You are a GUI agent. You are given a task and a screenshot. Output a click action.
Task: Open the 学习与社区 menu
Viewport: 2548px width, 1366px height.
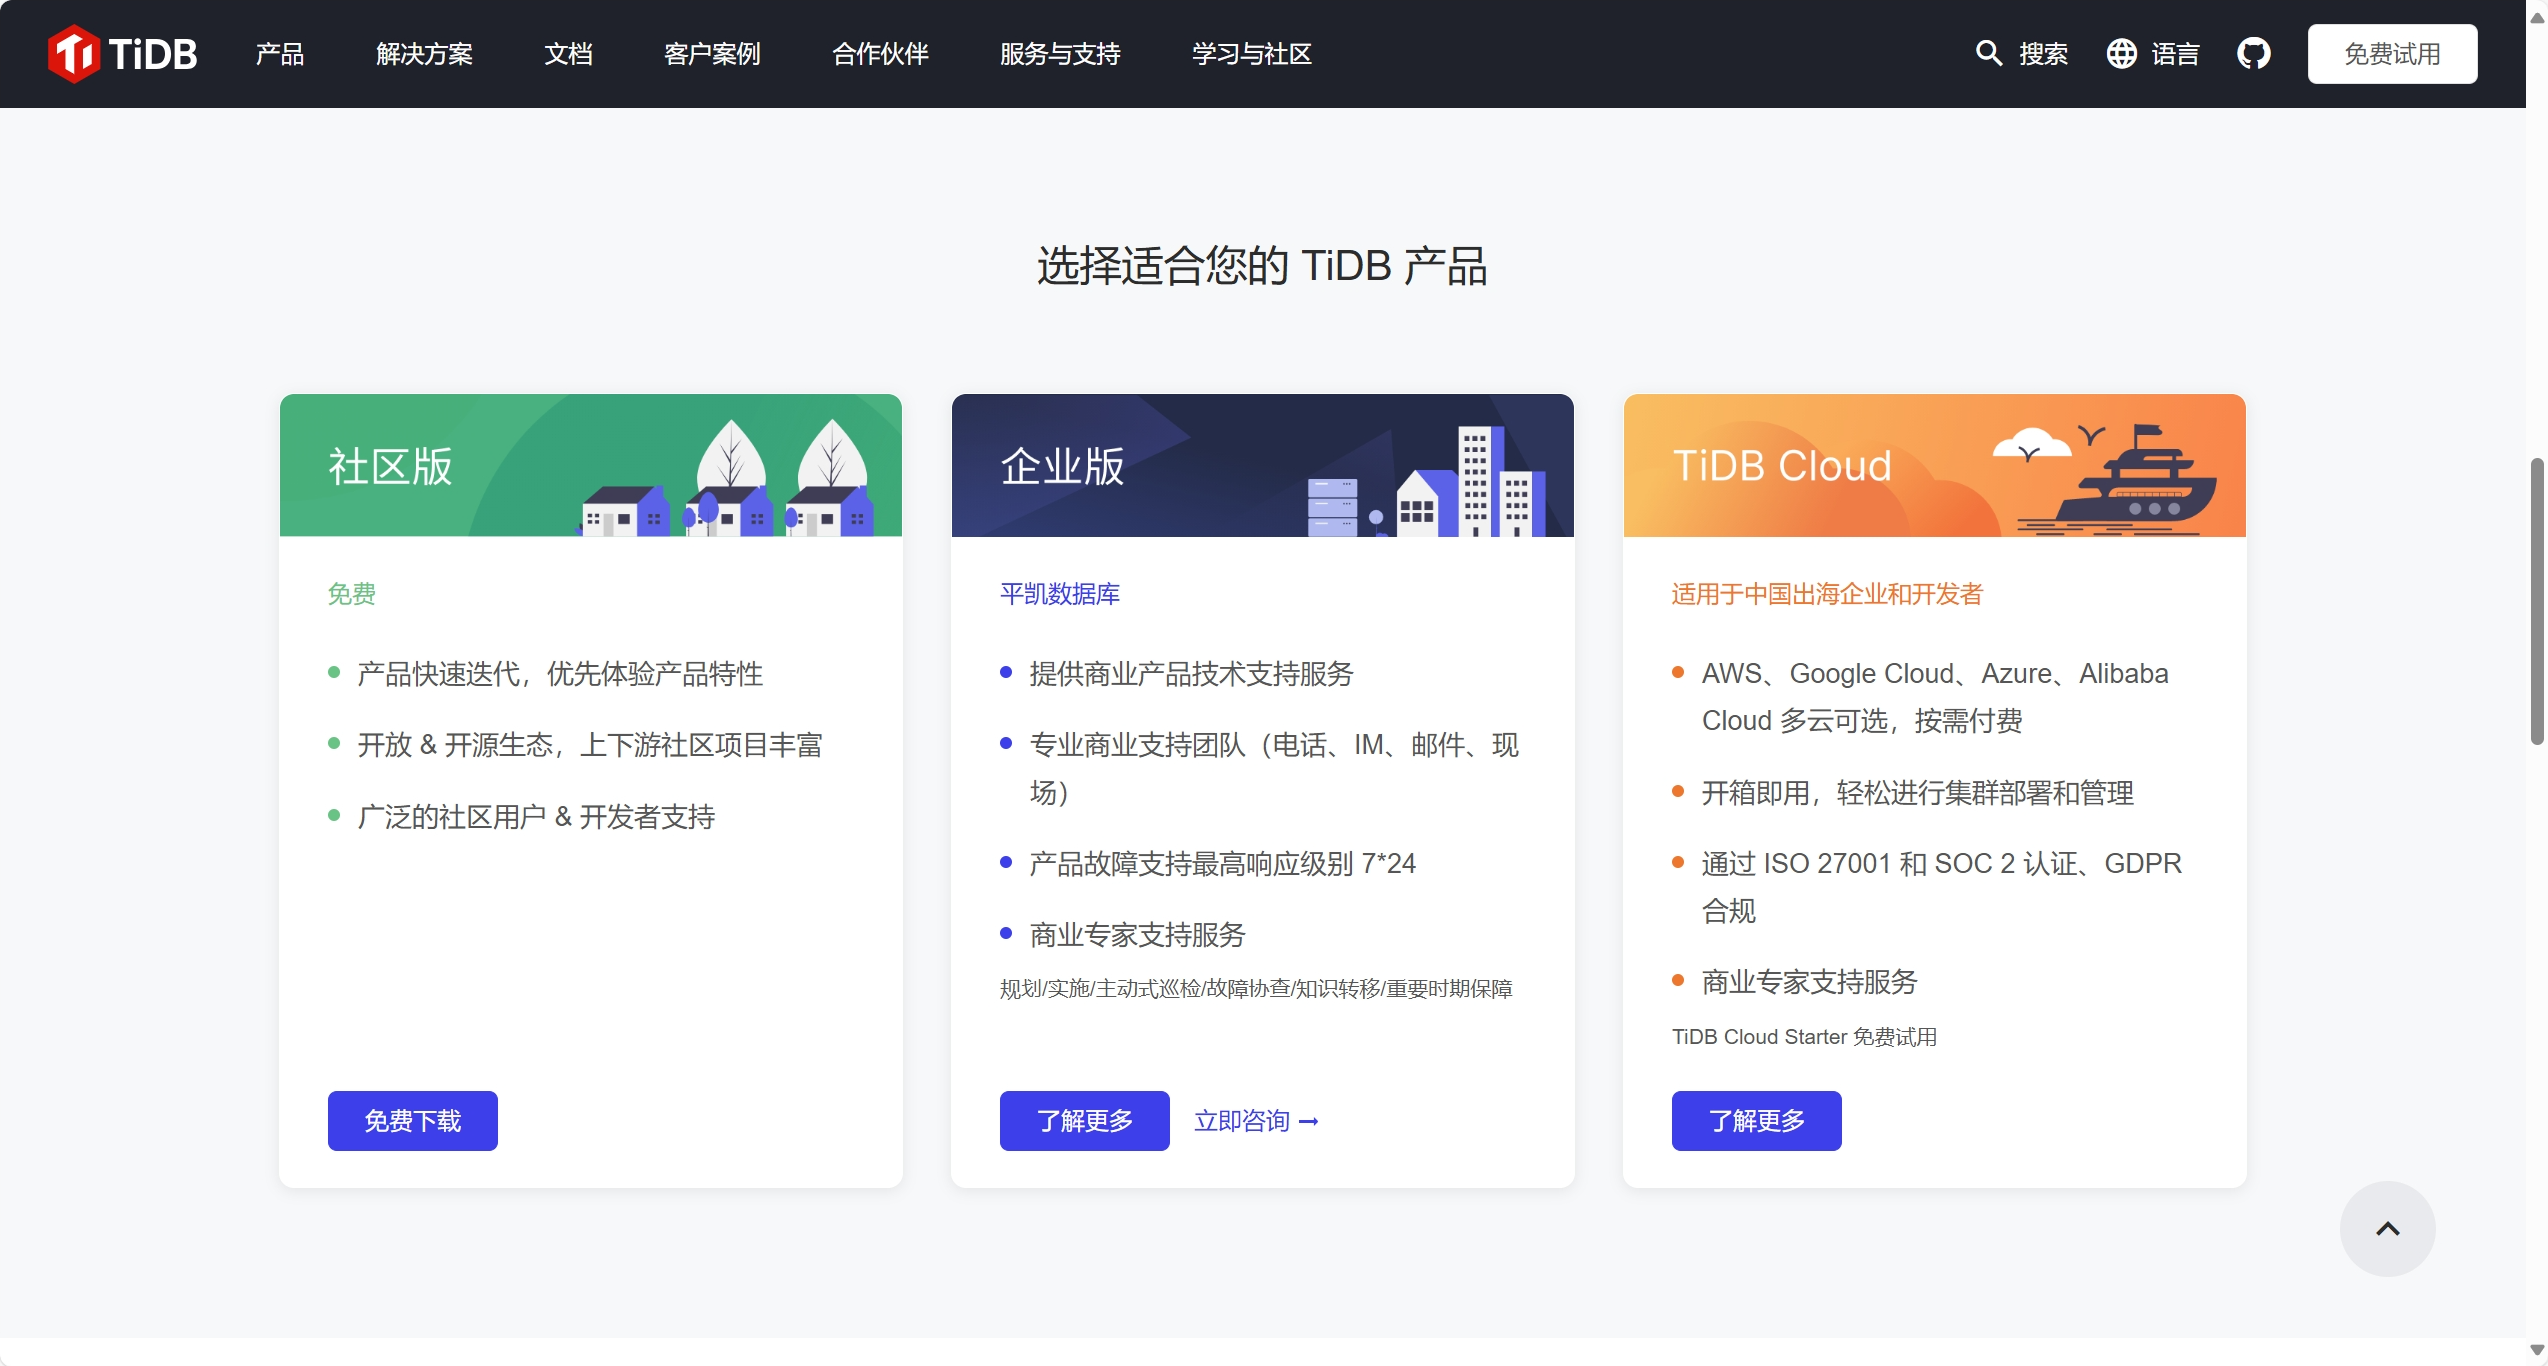[1252, 54]
